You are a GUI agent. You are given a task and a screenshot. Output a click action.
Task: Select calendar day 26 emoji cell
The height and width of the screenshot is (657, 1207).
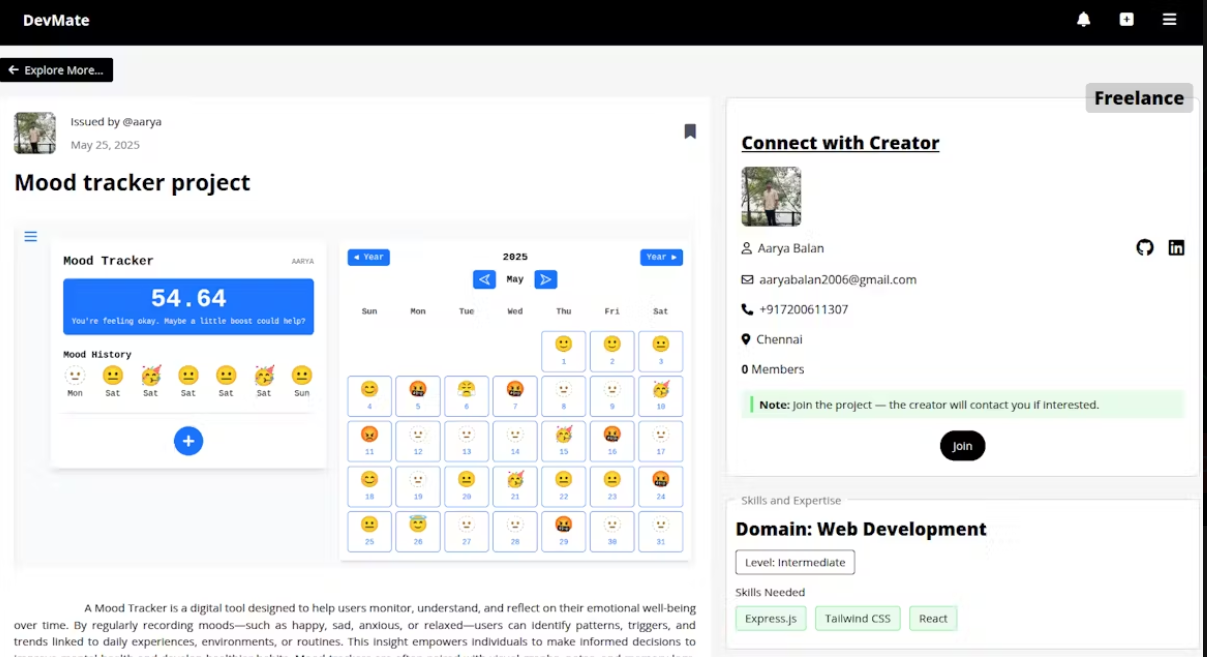tap(418, 531)
